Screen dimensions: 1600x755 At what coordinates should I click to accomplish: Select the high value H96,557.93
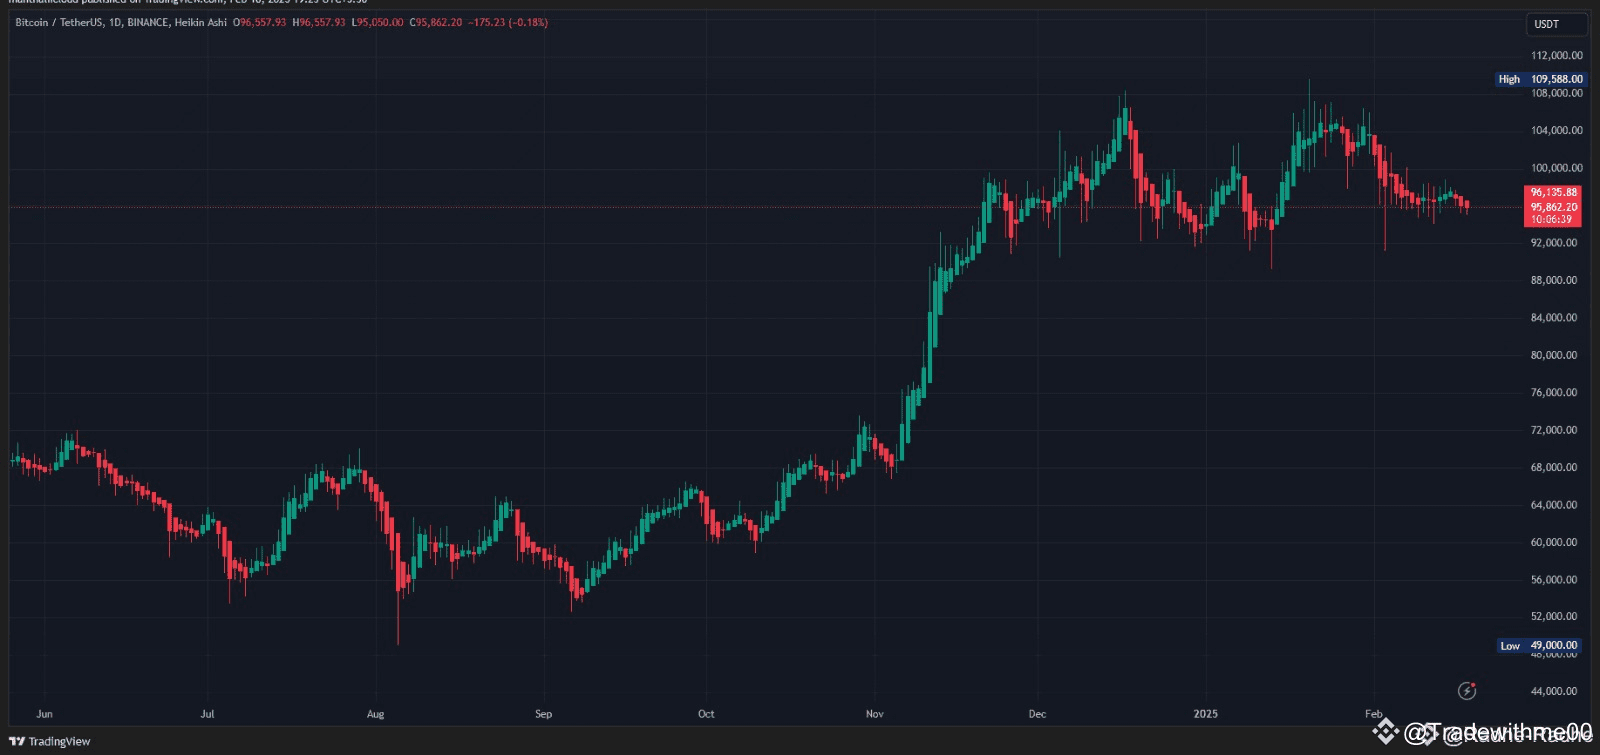pyautogui.click(x=319, y=22)
